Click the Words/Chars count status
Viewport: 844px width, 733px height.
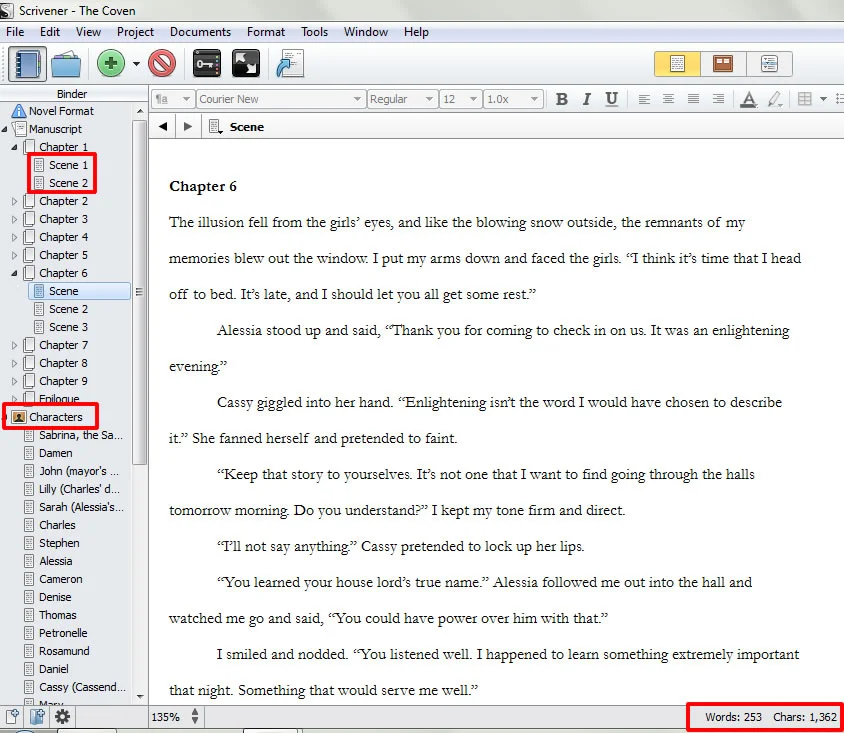point(771,717)
